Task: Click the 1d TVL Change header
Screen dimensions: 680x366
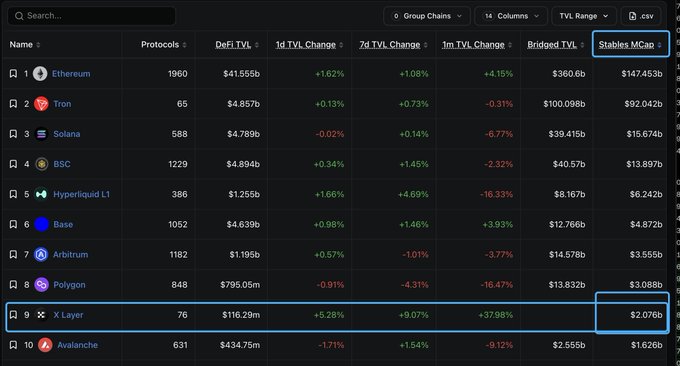Action: pos(306,45)
